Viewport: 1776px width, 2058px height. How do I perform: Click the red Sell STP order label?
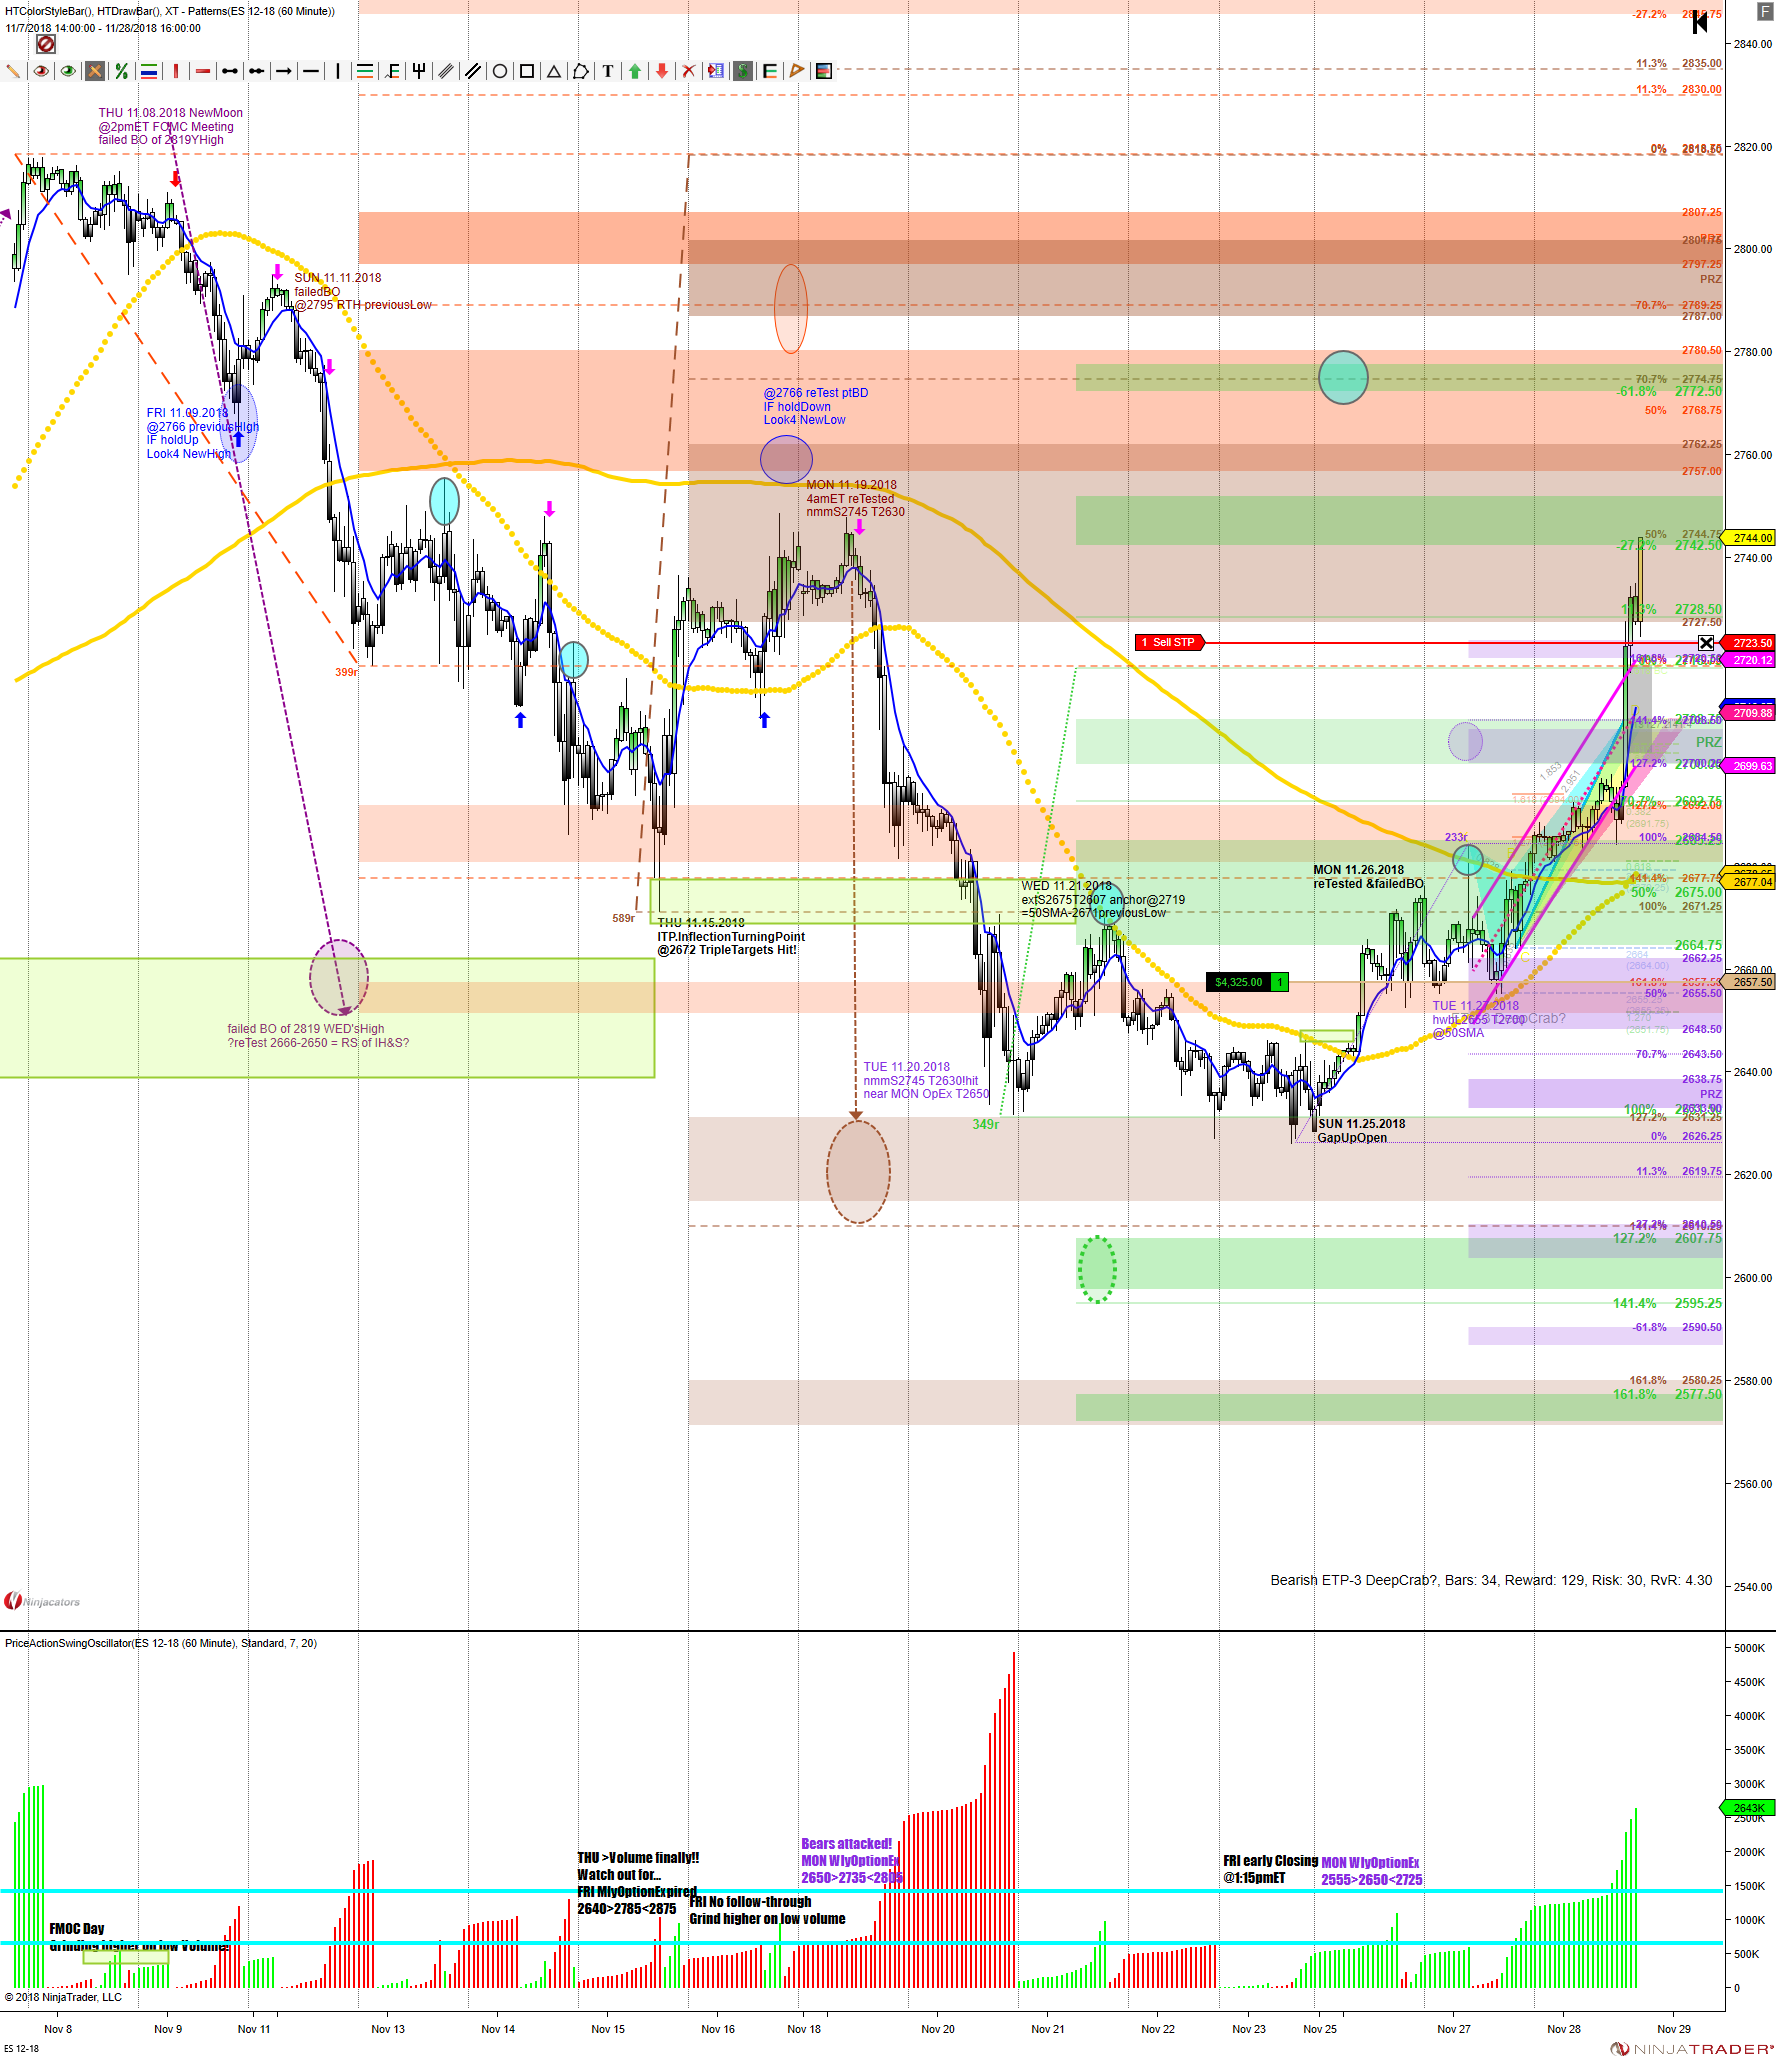tap(1170, 642)
